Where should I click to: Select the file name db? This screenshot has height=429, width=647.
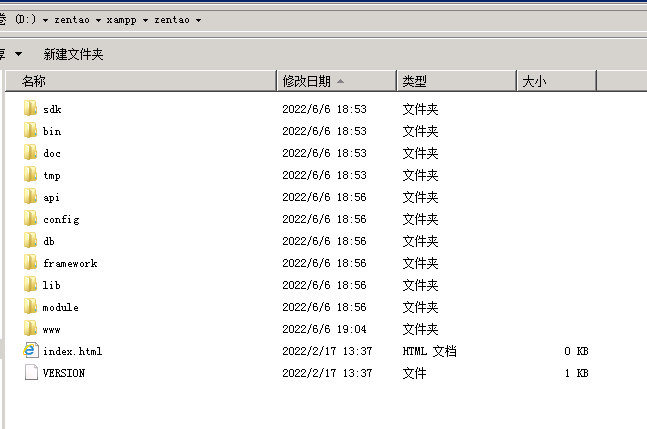coord(49,241)
